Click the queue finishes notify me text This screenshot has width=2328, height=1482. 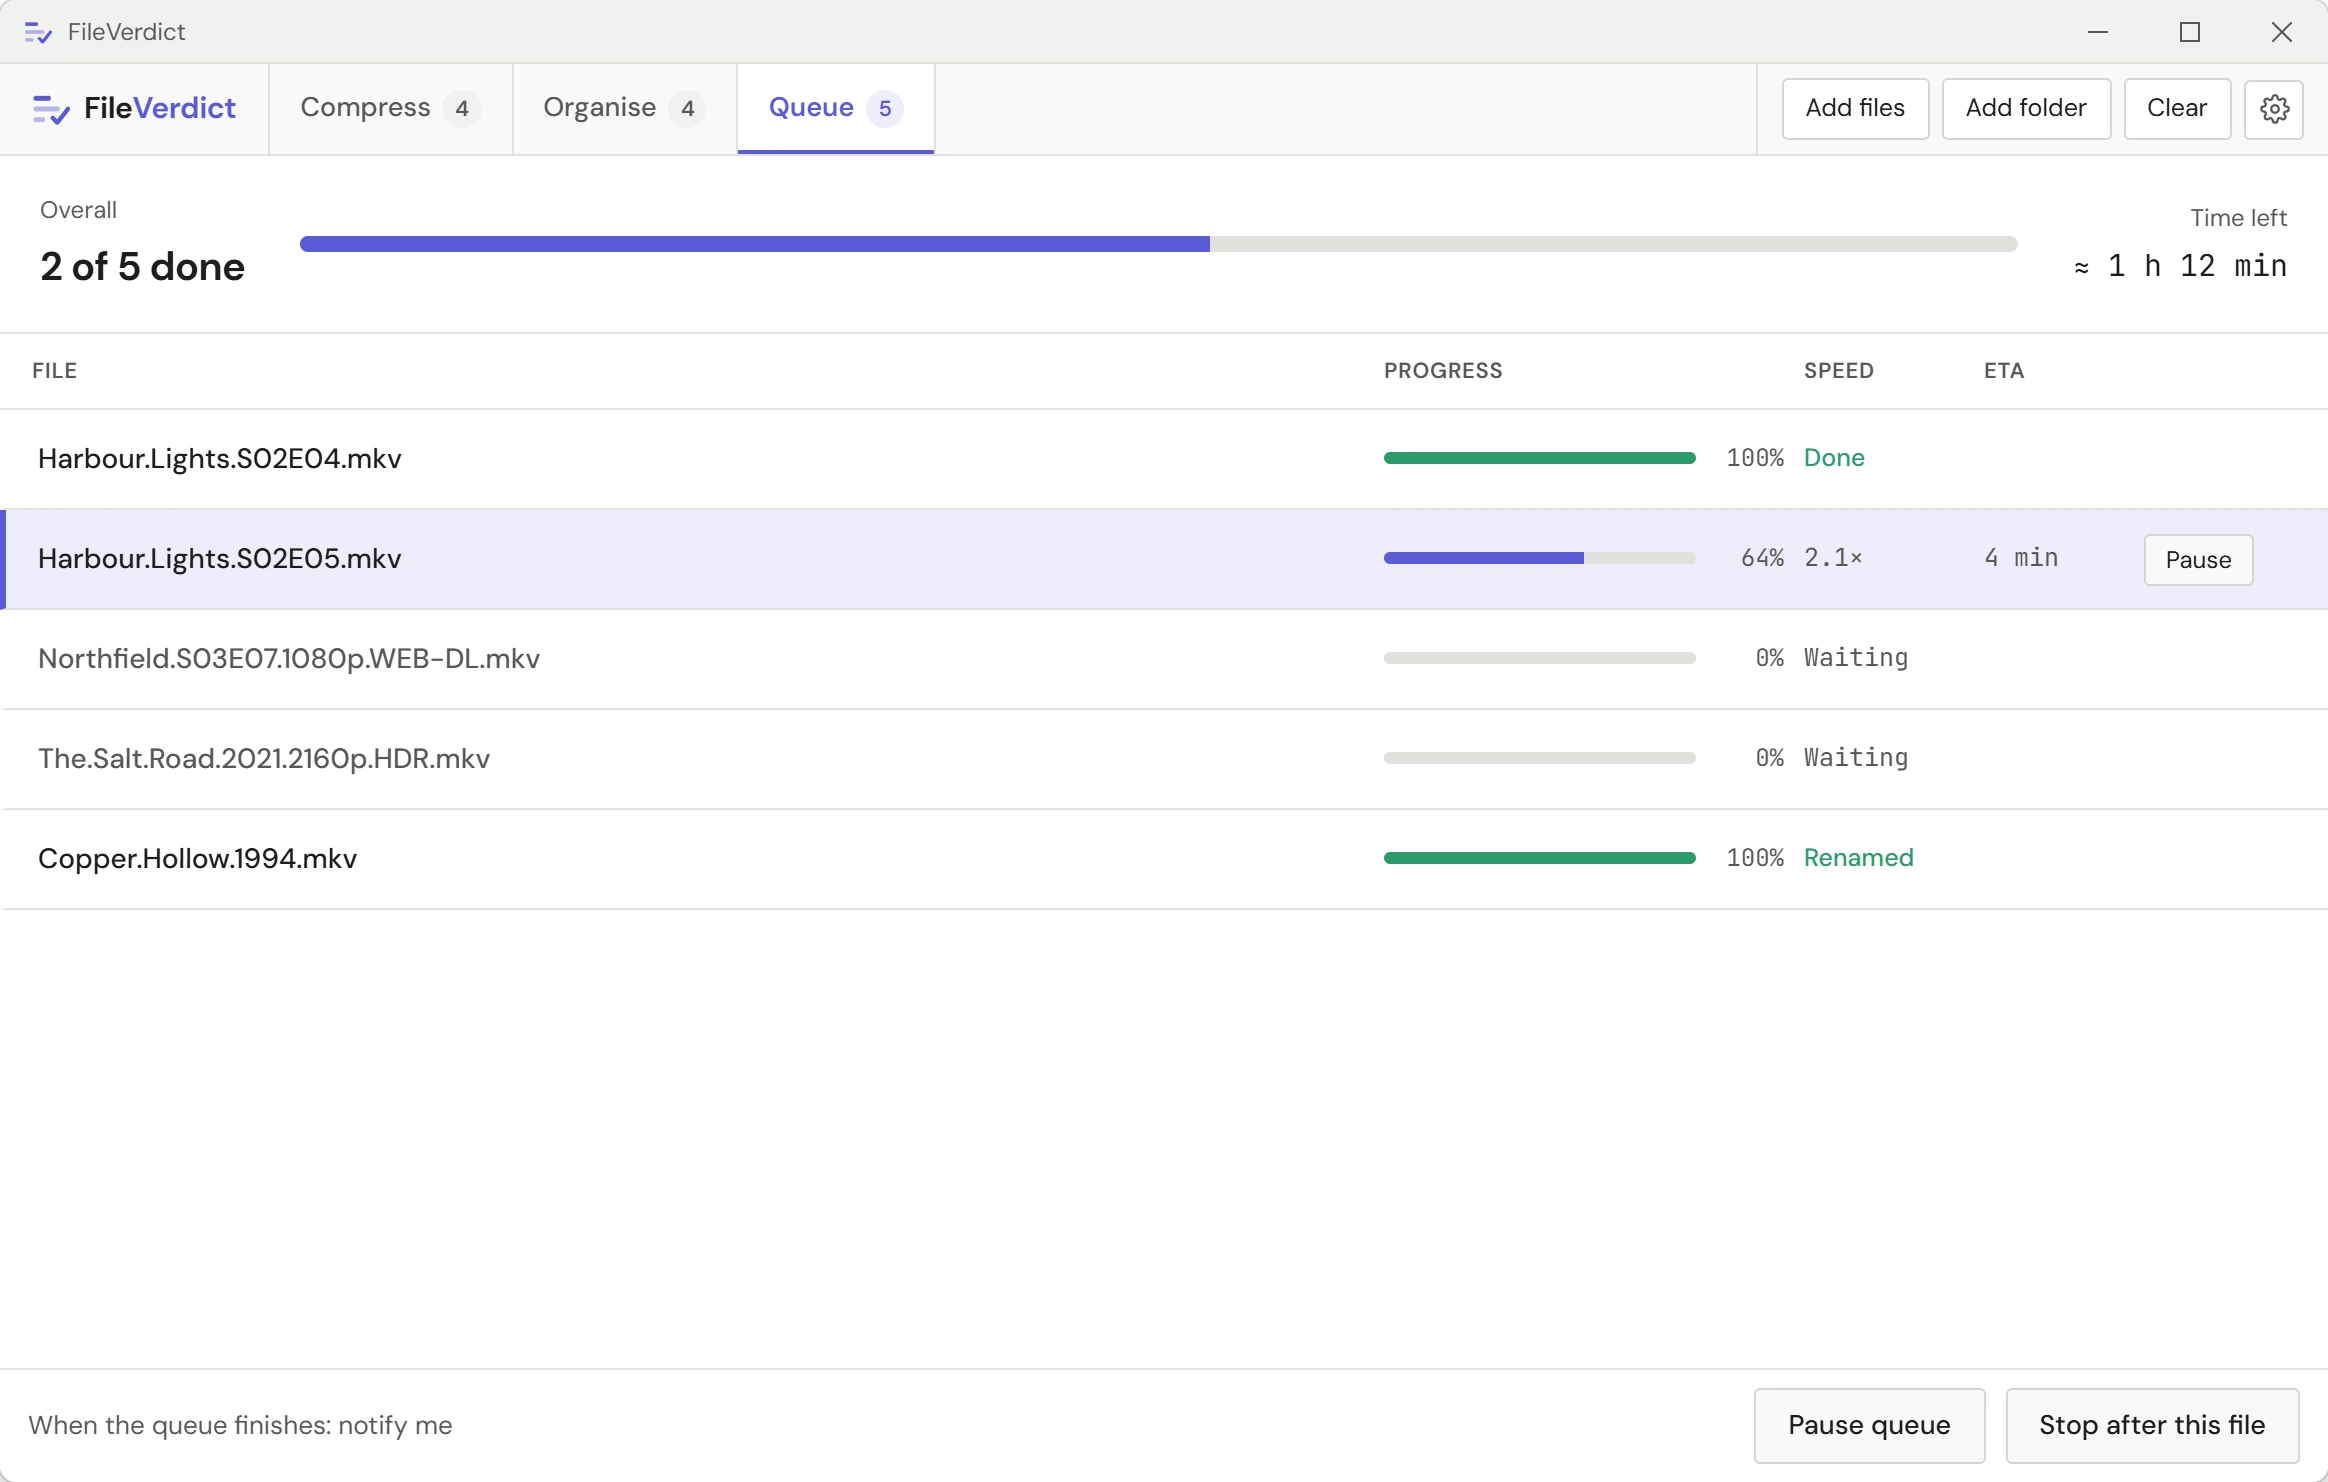point(240,1425)
